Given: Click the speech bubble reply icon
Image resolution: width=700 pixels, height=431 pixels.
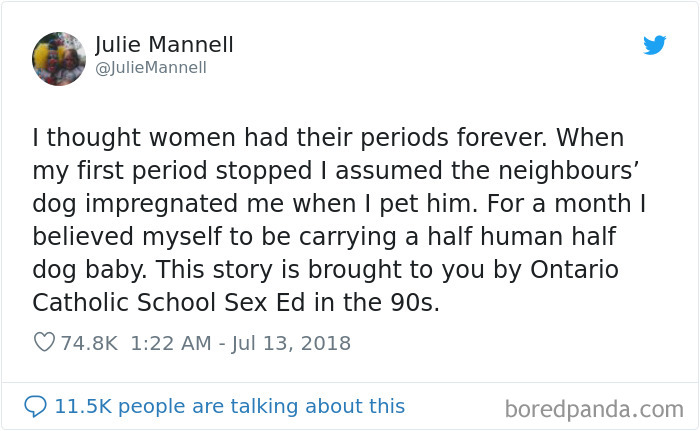Looking at the screenshot, I should pos(36,406).
